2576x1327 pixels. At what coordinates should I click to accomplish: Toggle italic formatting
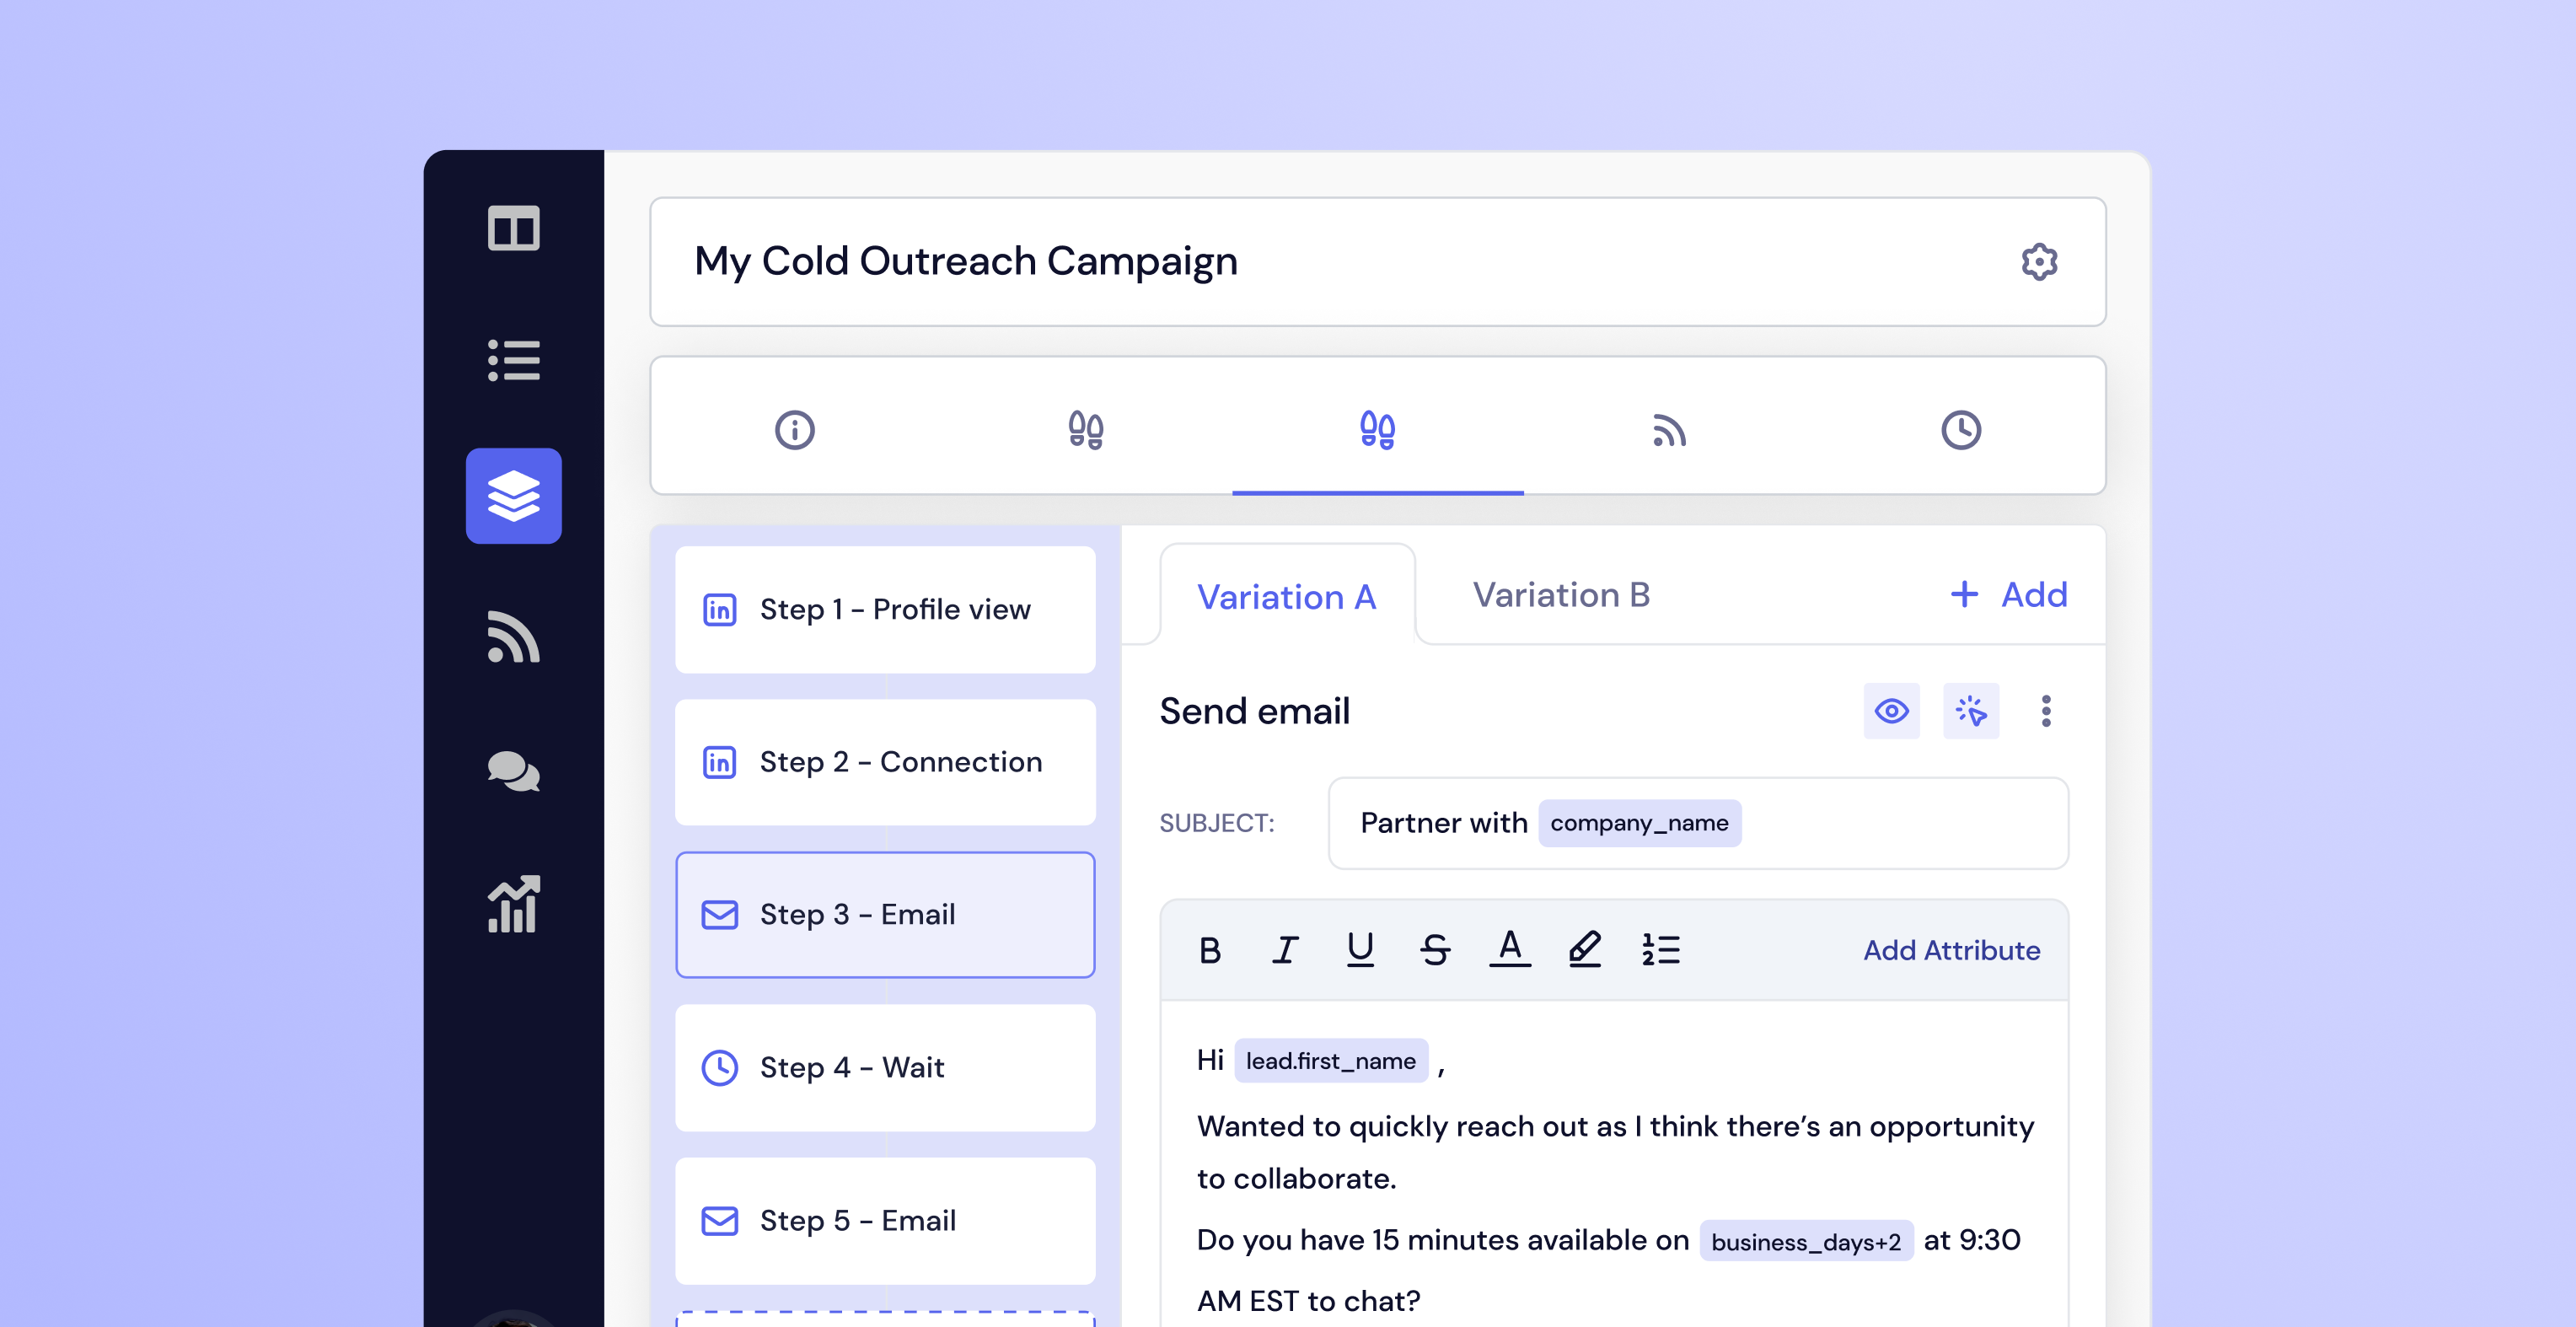click(x=1285, y=950)
